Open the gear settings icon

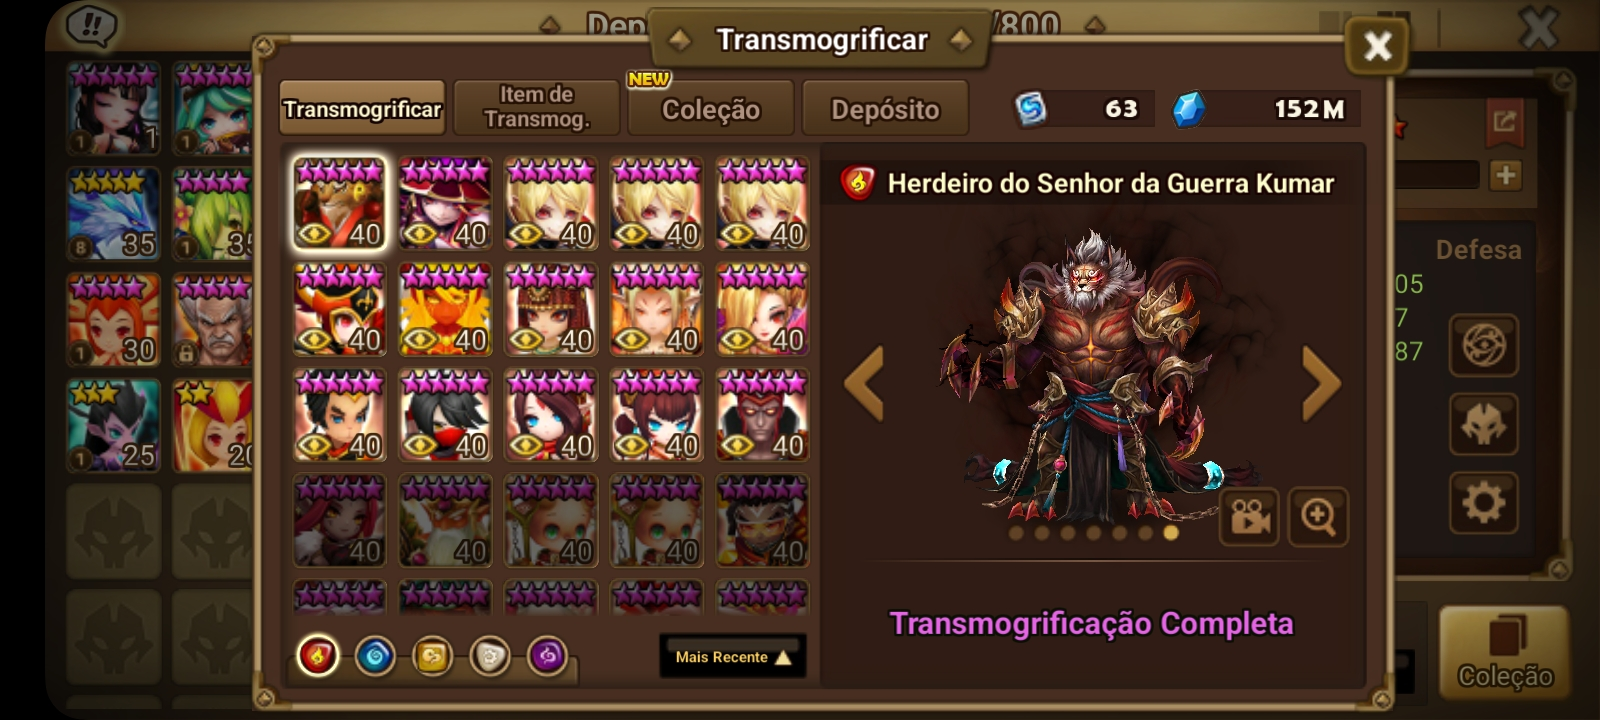(1483, 502)
